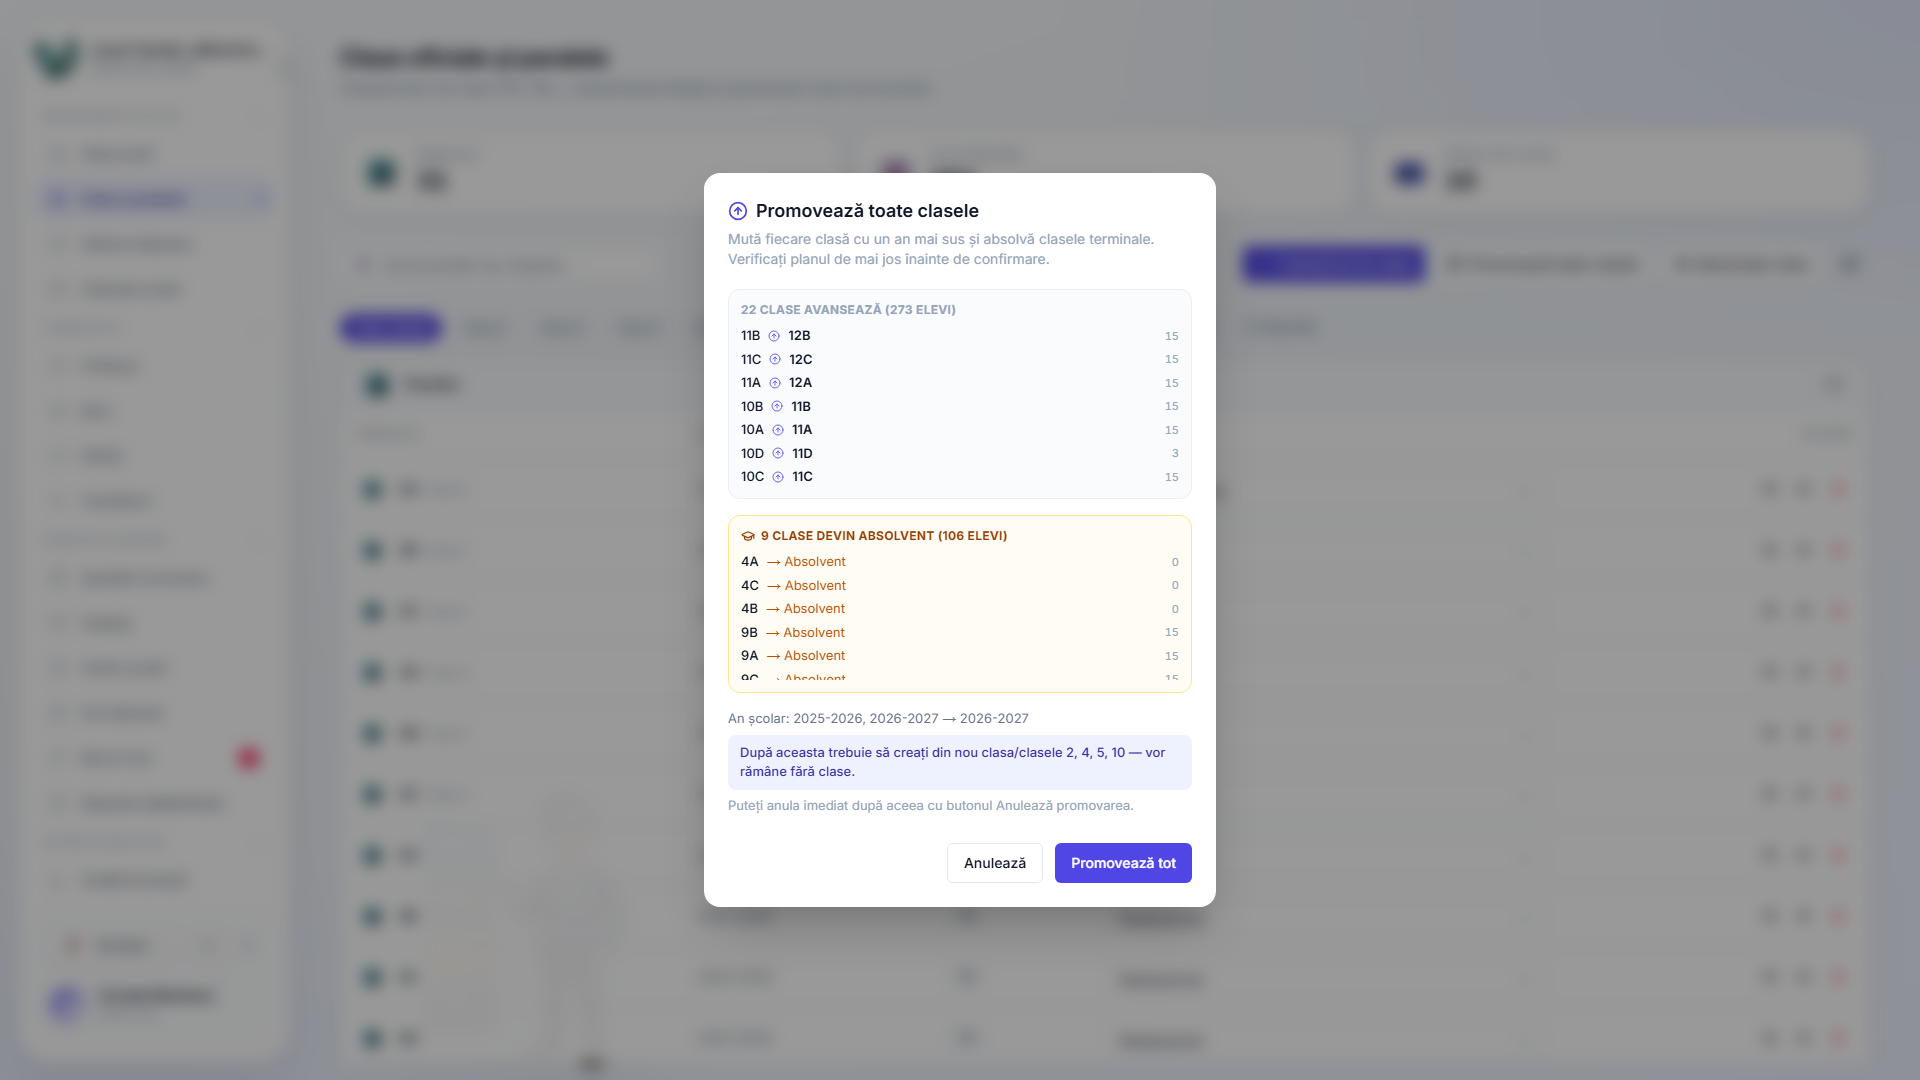Click the blue notice about recreating classes
The image size is (1920, 1080).
click(960, 762)
